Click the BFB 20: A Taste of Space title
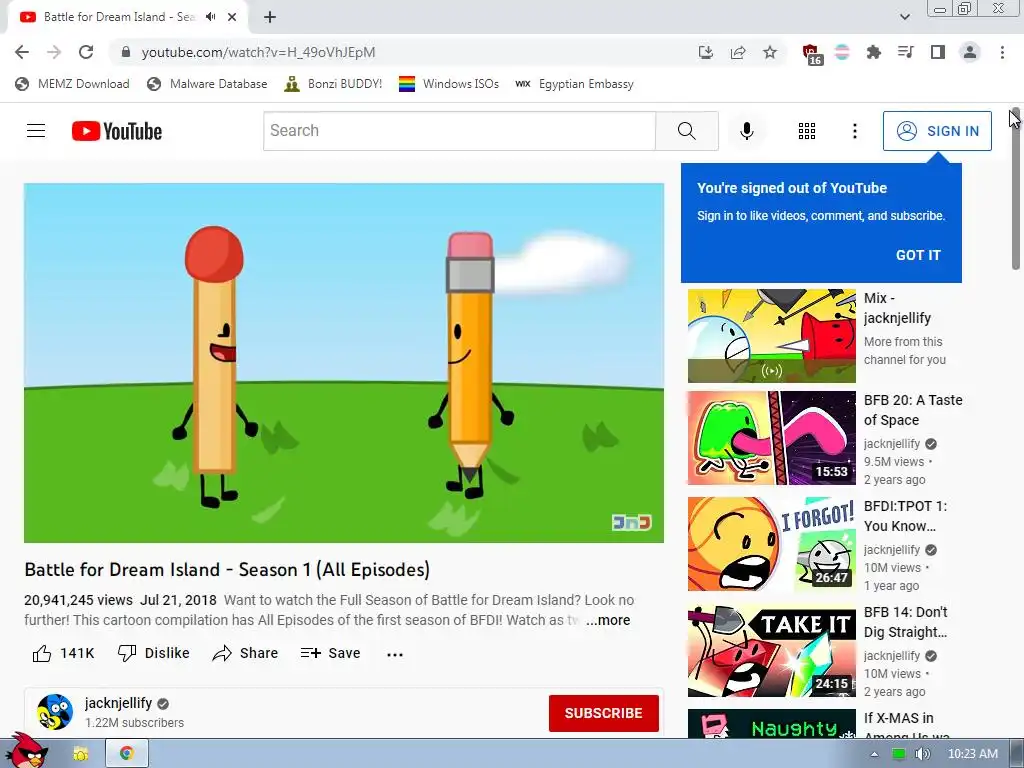 coord(913,410)
